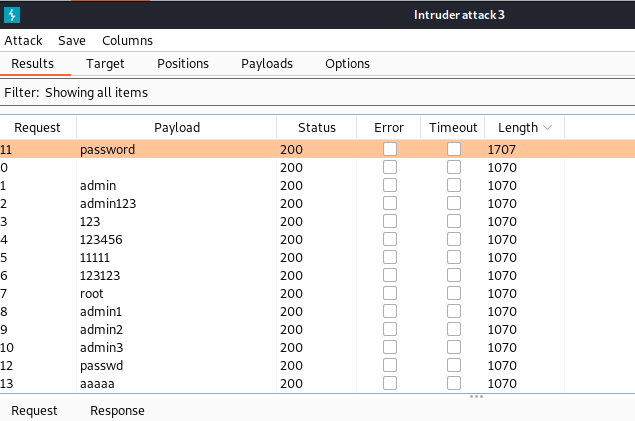Click the Filter: Showing all items bar

[x=318, y=92]
